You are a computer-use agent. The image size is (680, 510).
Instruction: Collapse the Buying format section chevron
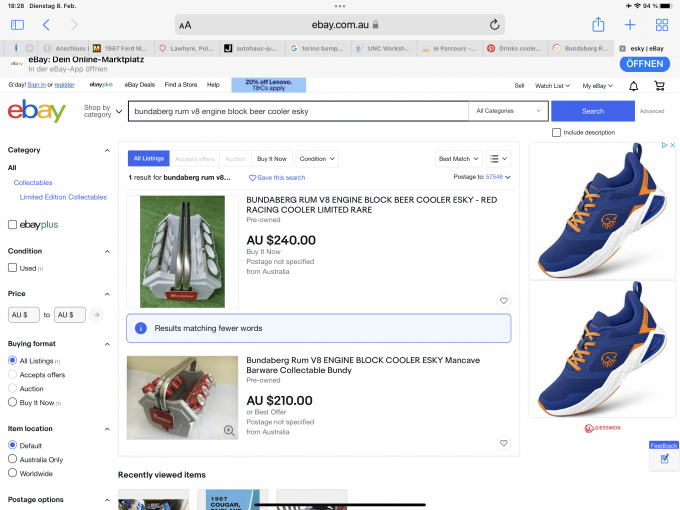pos(107,344)
